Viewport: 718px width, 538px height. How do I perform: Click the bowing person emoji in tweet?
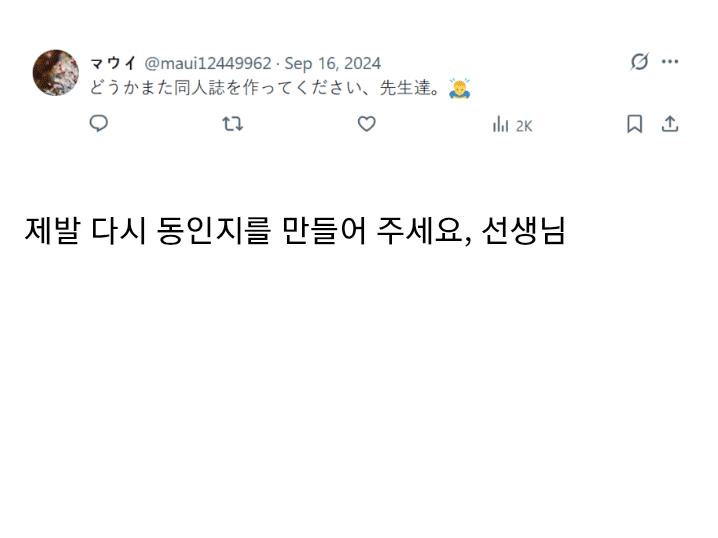tap(460, 87)
